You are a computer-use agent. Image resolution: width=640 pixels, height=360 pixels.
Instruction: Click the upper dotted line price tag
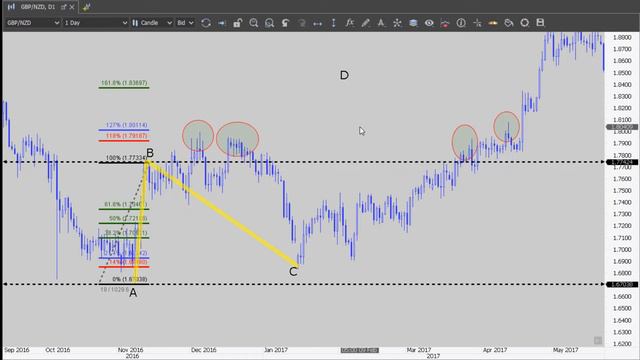[622, 162]
